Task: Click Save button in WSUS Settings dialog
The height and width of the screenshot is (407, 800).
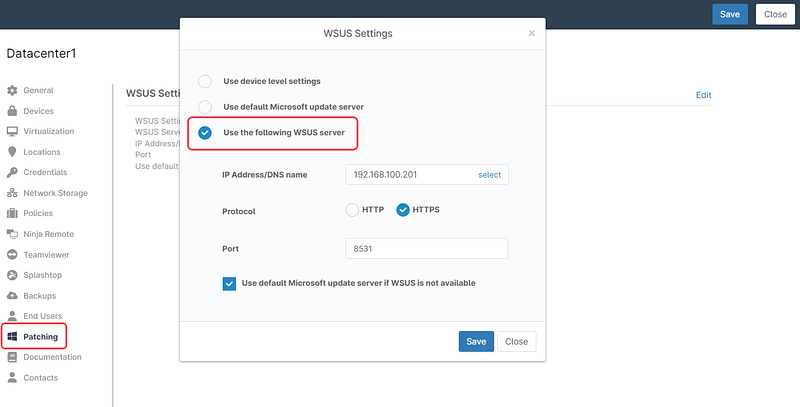Action: 476,342
